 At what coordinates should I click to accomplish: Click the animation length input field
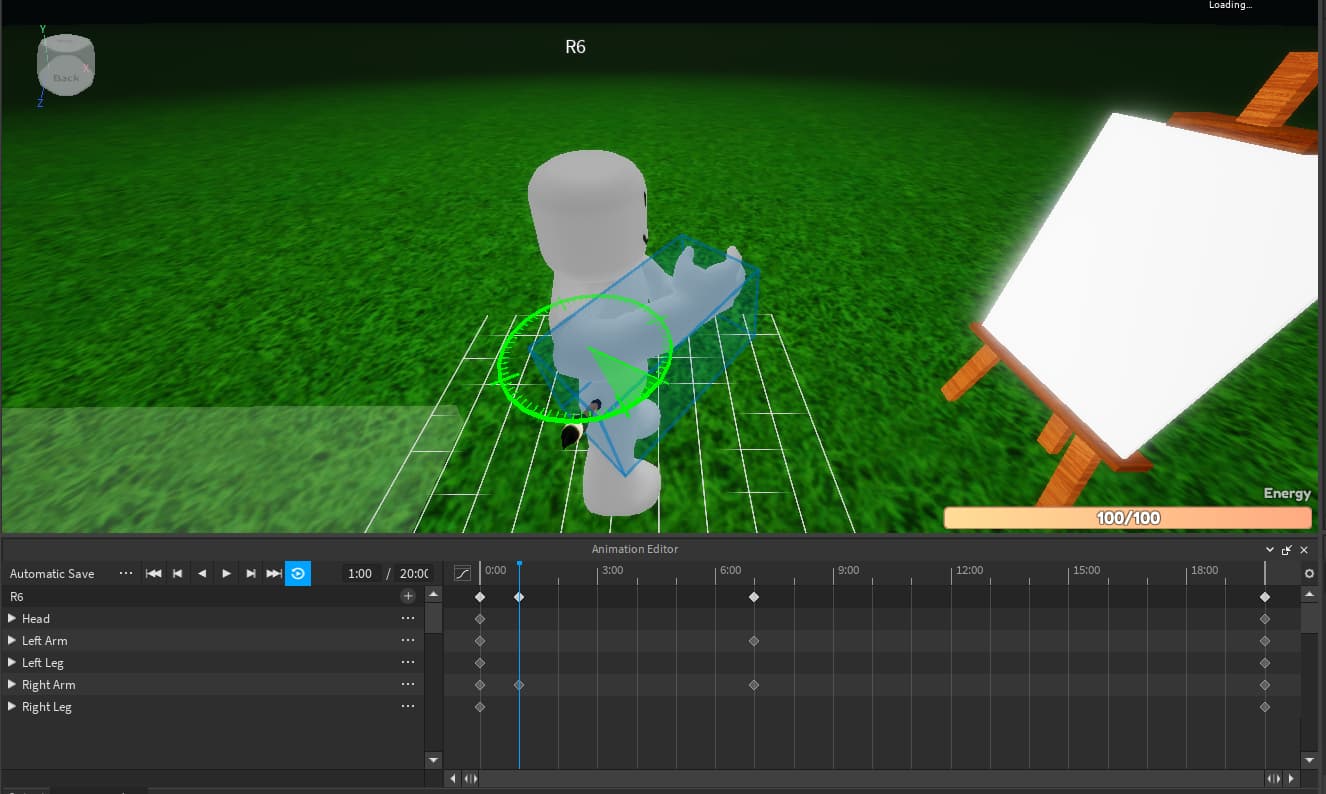pos(413,573)
